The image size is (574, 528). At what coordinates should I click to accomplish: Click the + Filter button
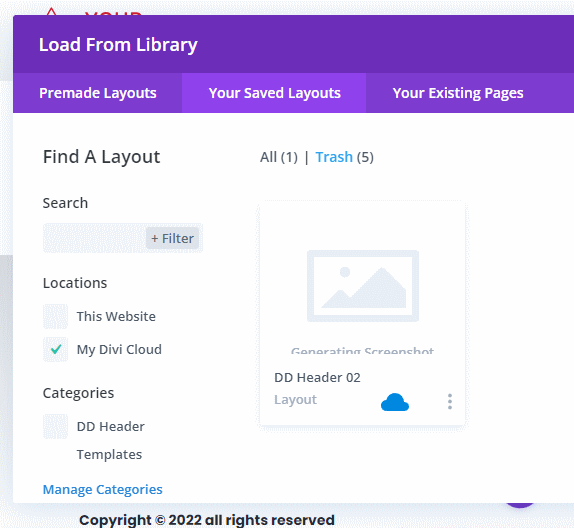coord(172,238)
